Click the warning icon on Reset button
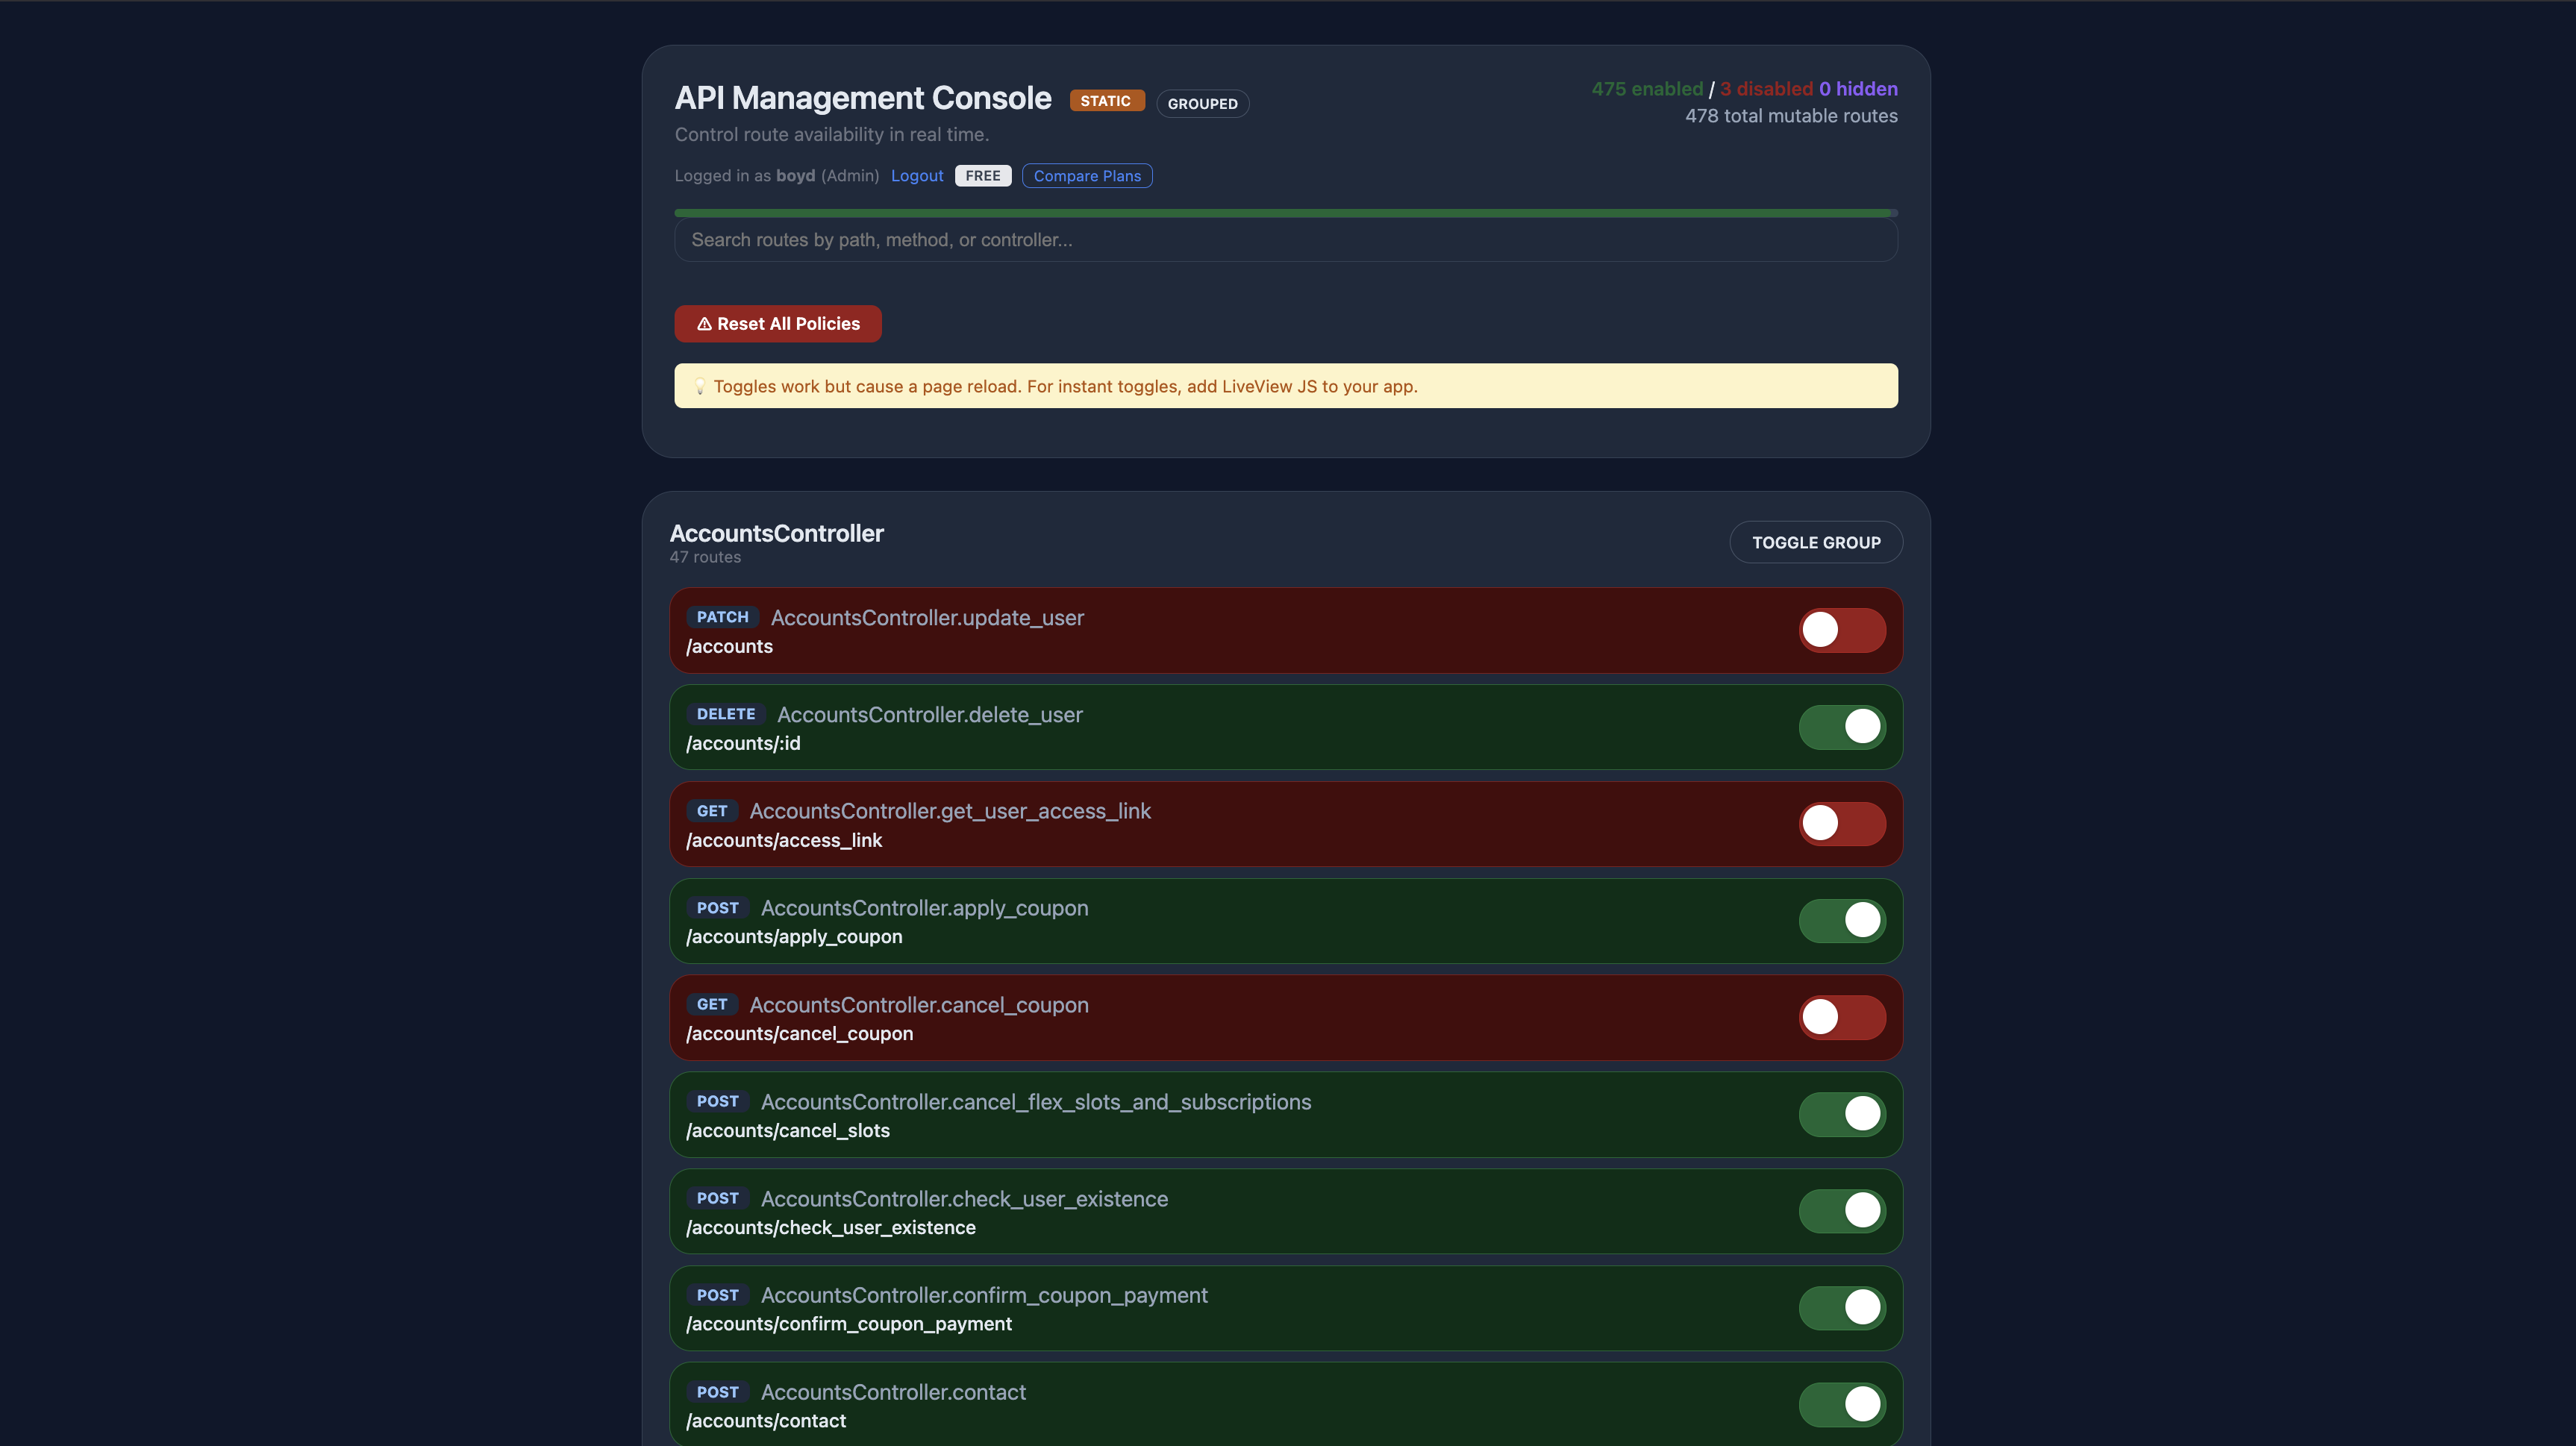Screen dimensions: 2576x1446 704,324
